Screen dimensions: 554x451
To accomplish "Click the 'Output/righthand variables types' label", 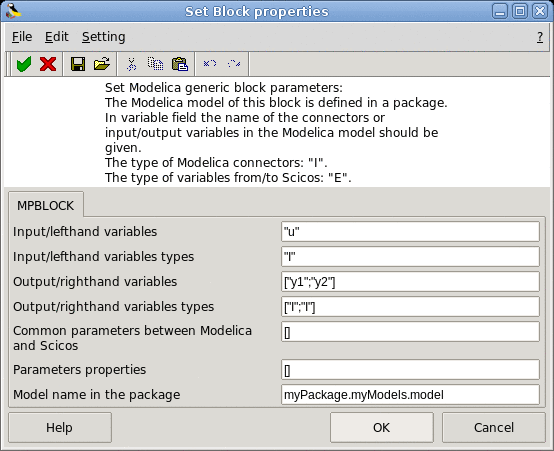I will pos(113,306).
